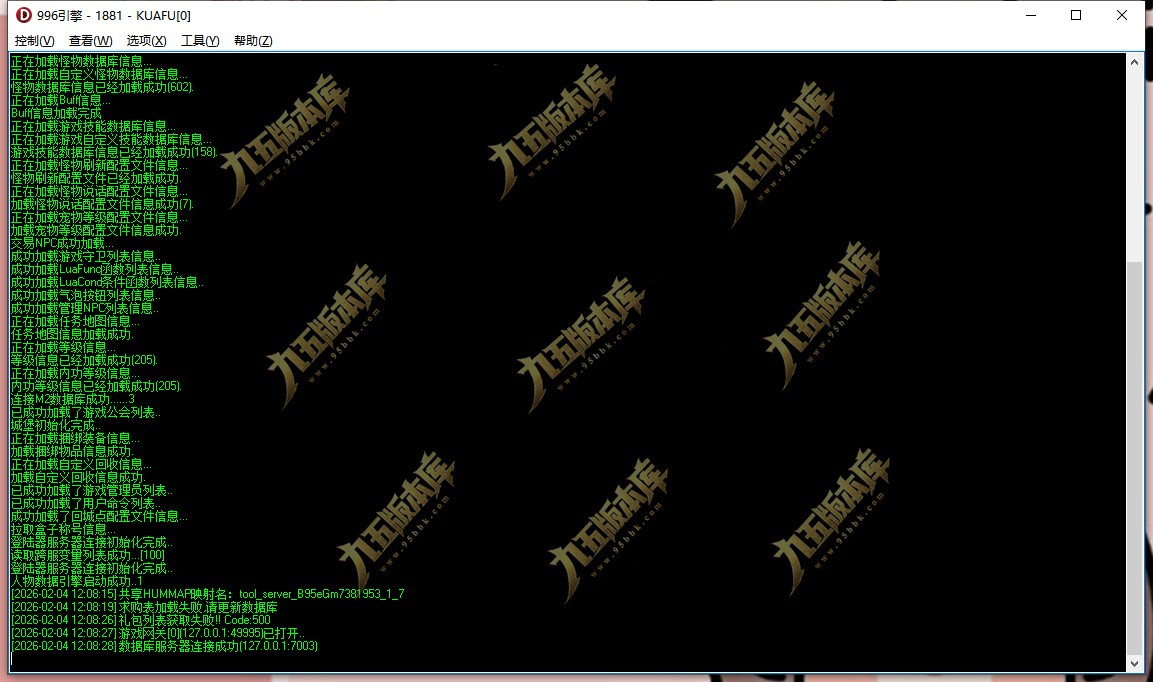Screen dimensions: 1153x682
Task: Click the log line '数据库服务器连接成功(127.0.0.1:7003)'
Action: tap(164, 646)
